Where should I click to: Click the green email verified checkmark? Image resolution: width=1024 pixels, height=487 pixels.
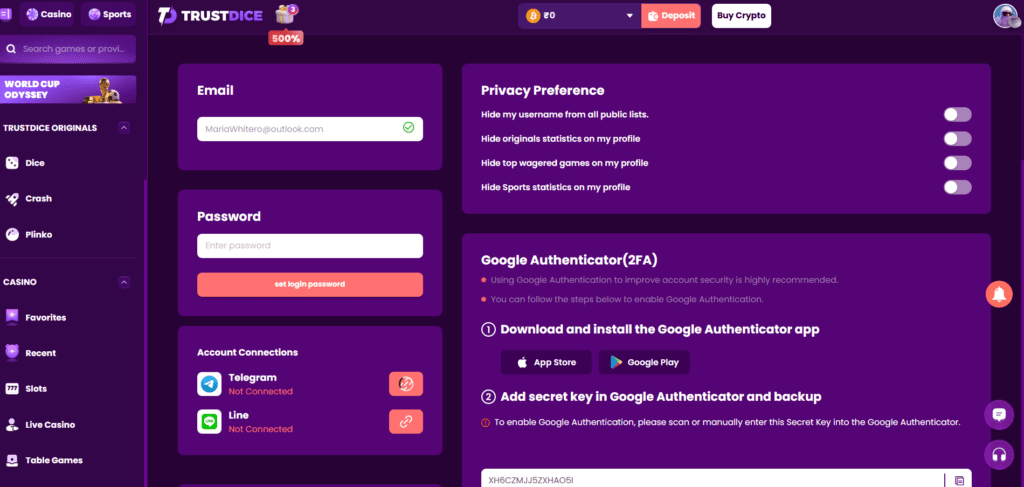408,128
